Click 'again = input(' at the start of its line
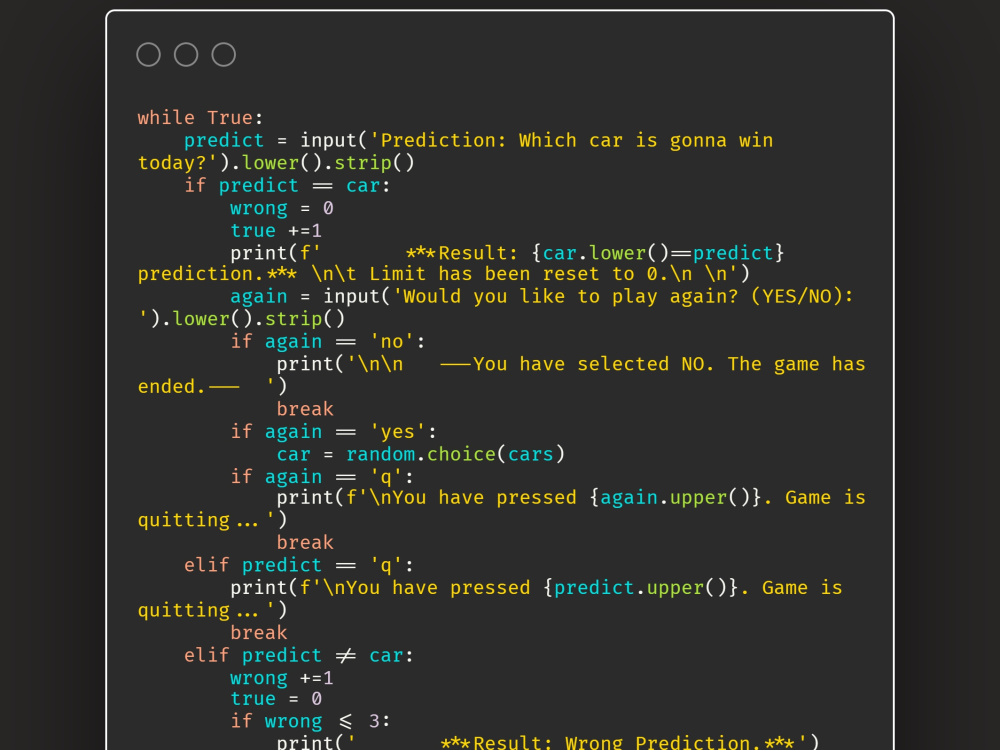 tap(310, 297)
